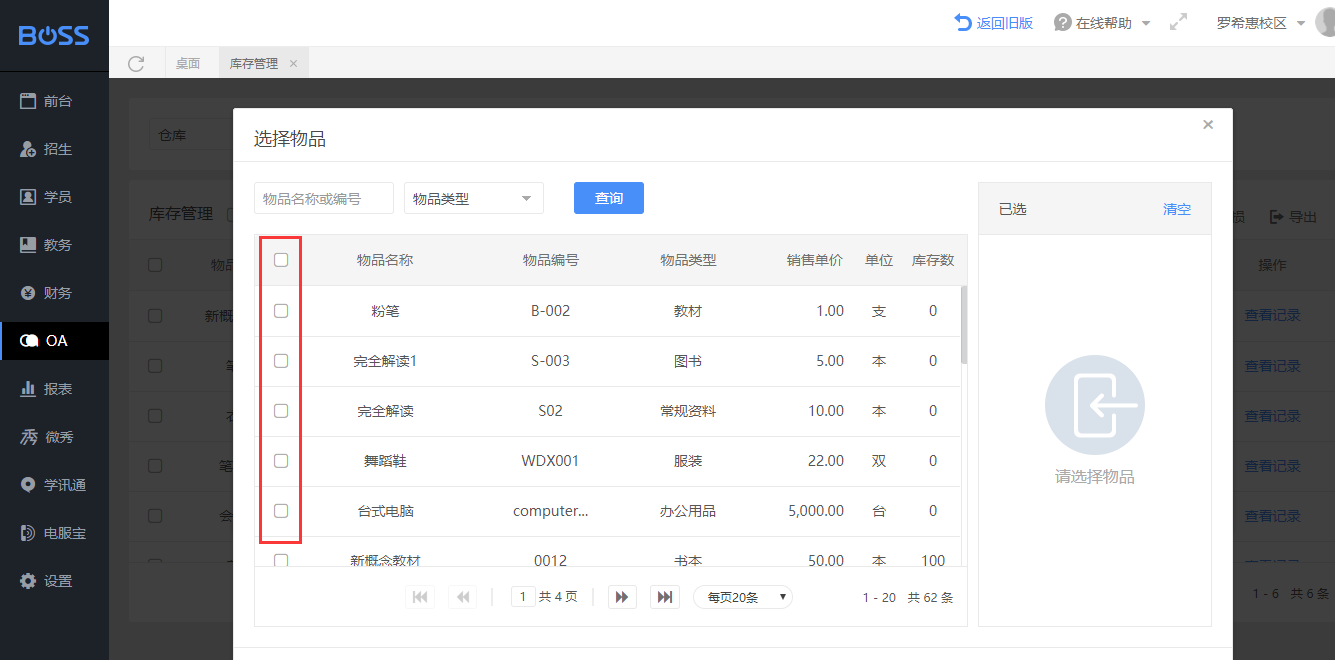Check the 台式电脑 row checkbox
The width and height of the screenshot is (1335, 660).
point(281,511)
